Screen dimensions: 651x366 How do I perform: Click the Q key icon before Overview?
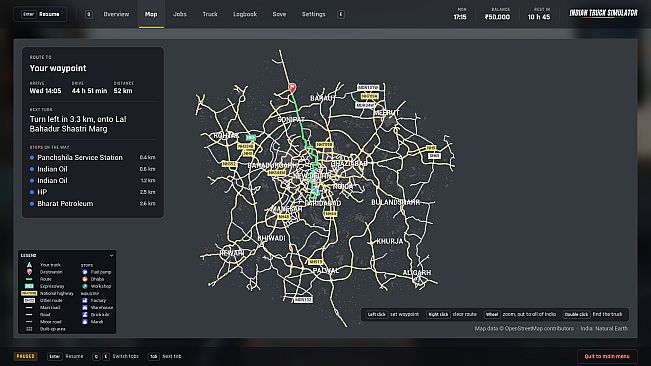(x=89, y=14)
